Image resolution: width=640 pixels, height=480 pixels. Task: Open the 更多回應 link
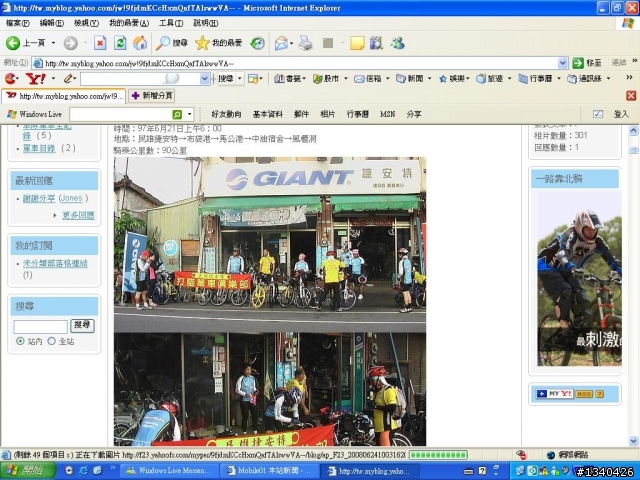point(78,215)
